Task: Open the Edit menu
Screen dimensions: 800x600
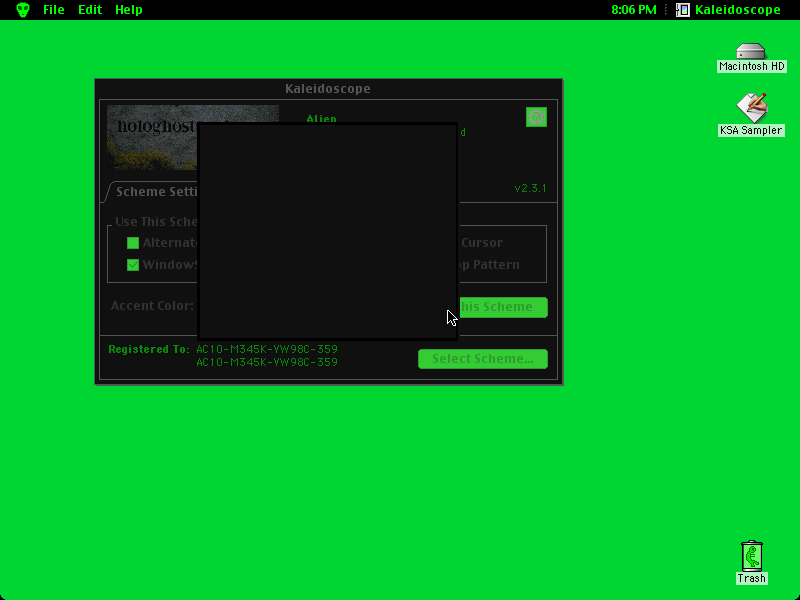Action: [x=90, y=10]
